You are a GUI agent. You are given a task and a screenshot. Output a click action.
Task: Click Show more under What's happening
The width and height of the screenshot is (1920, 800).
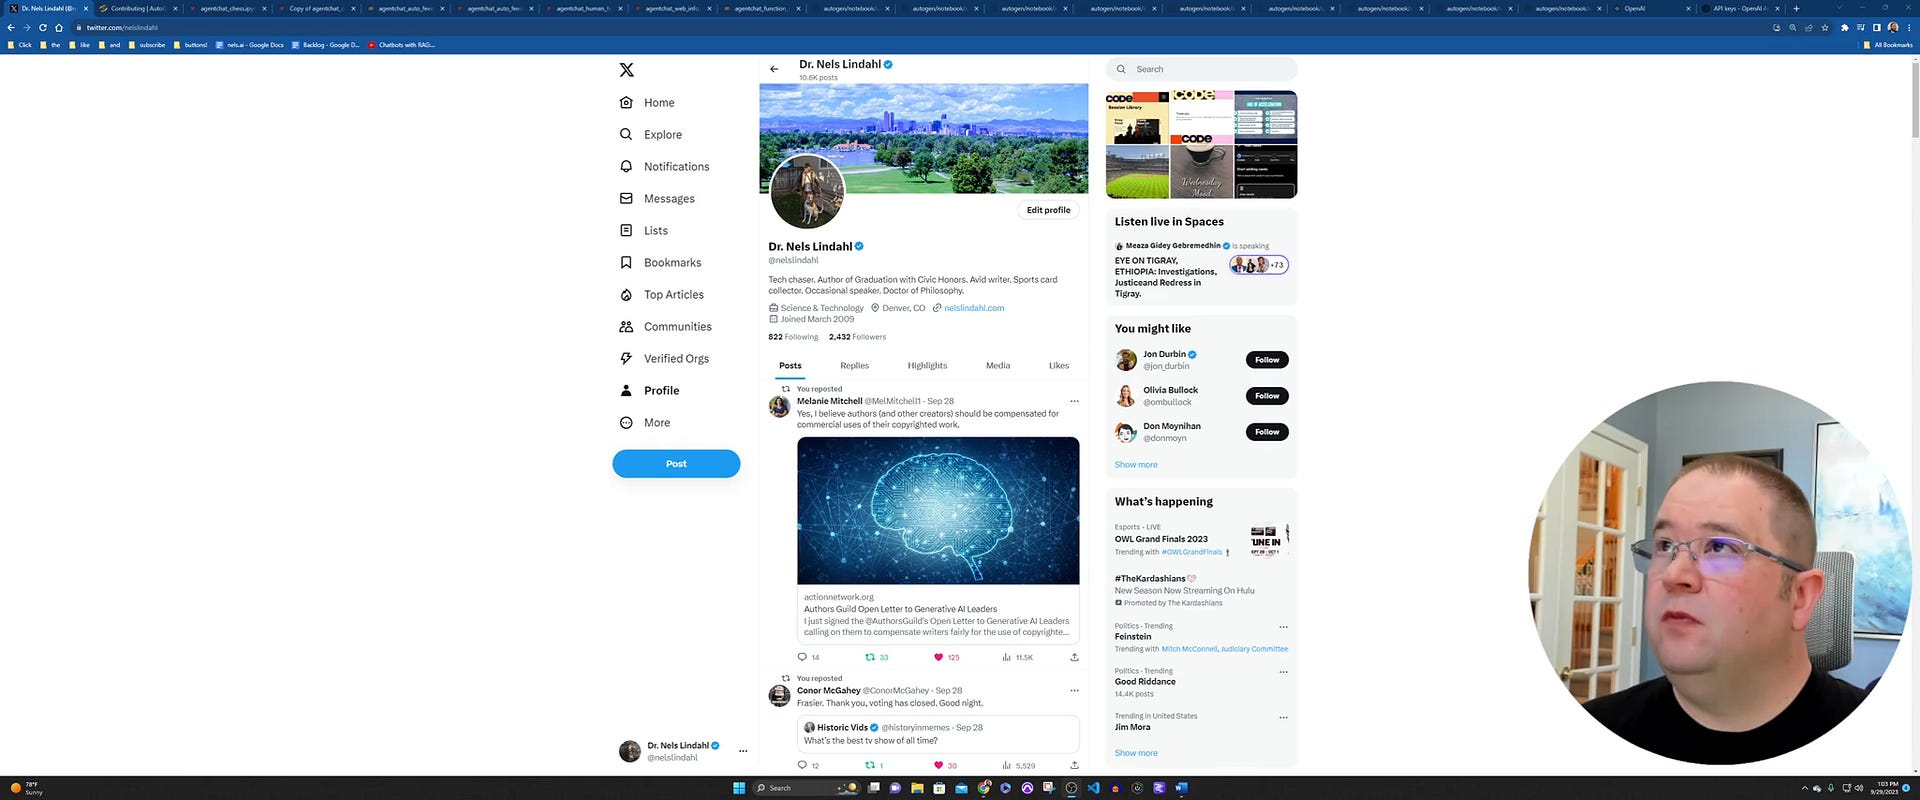coord(1136,753)
